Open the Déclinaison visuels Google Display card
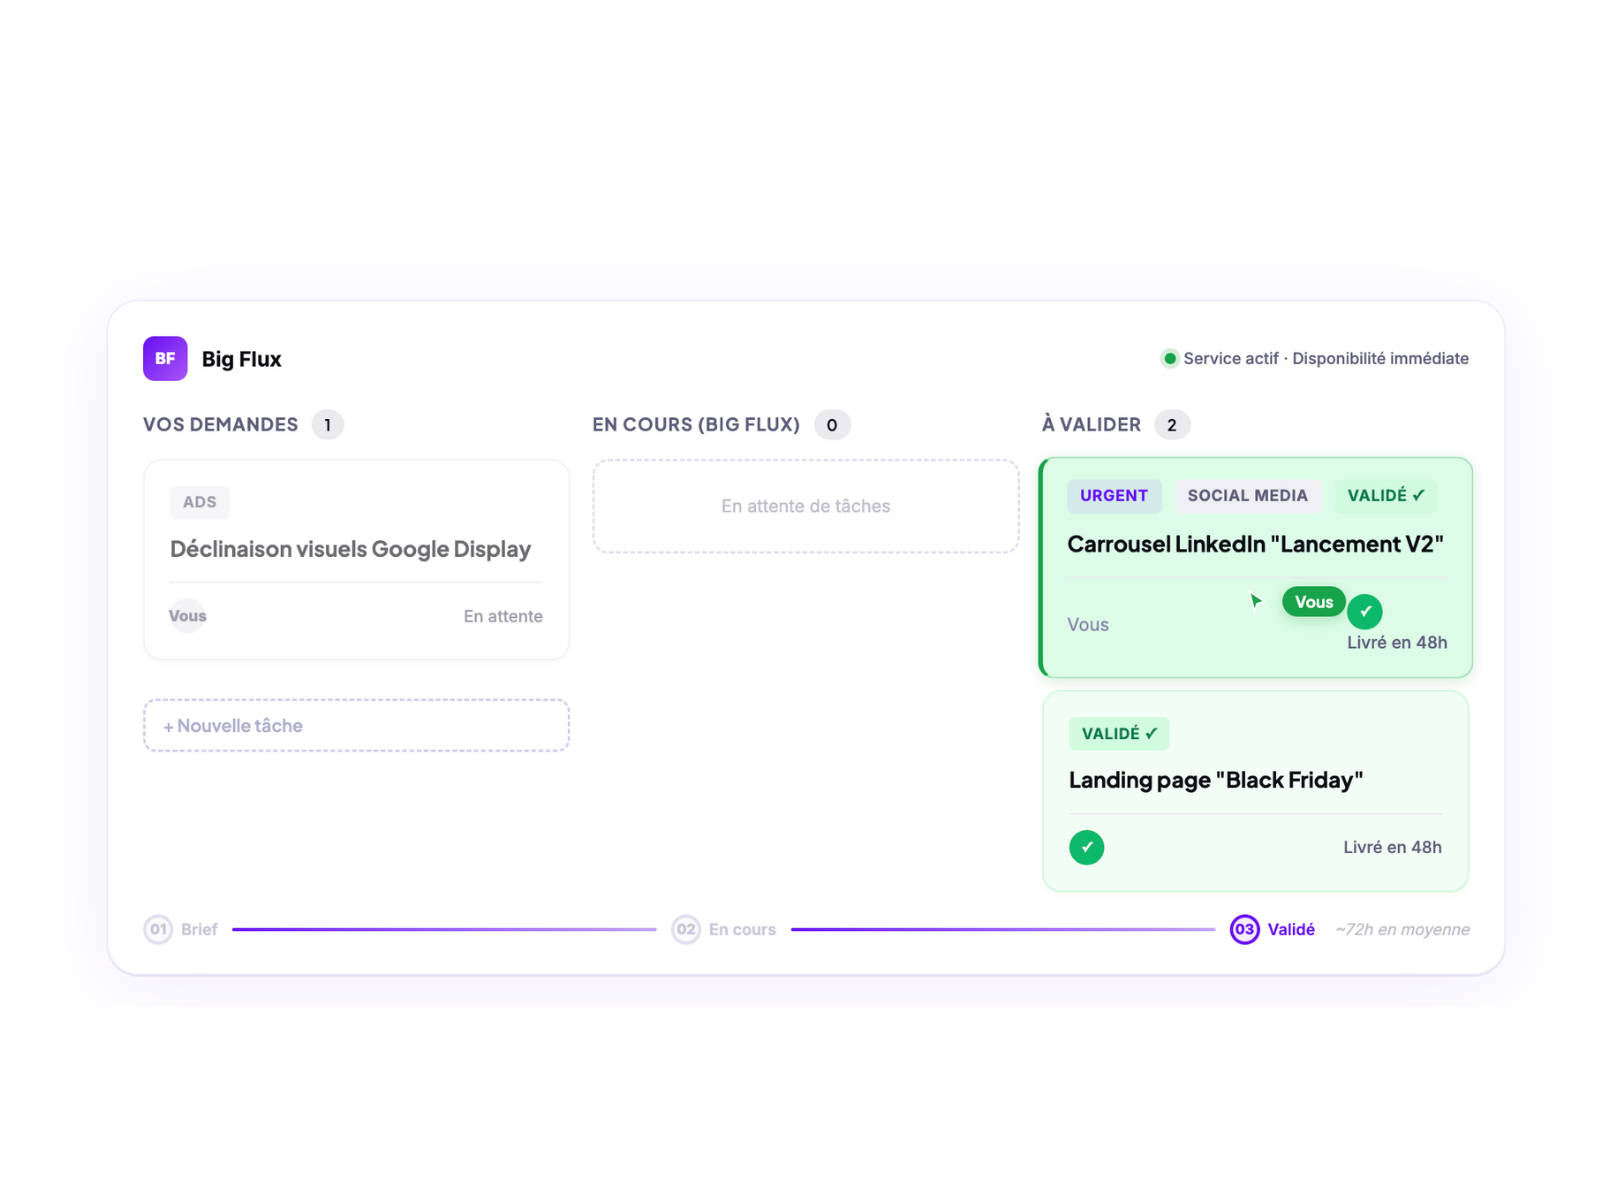This screenshot has width=1600, height=1200. click(x=355, y=549)
